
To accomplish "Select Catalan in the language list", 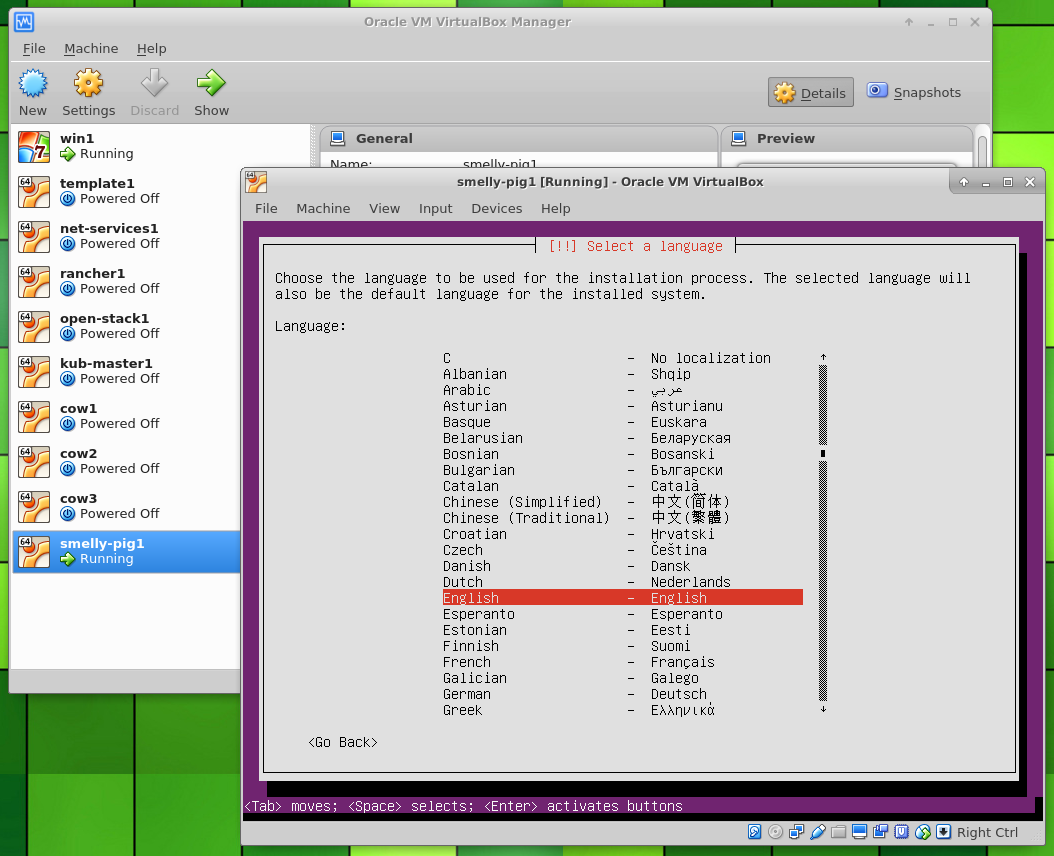I will point(622,486).
